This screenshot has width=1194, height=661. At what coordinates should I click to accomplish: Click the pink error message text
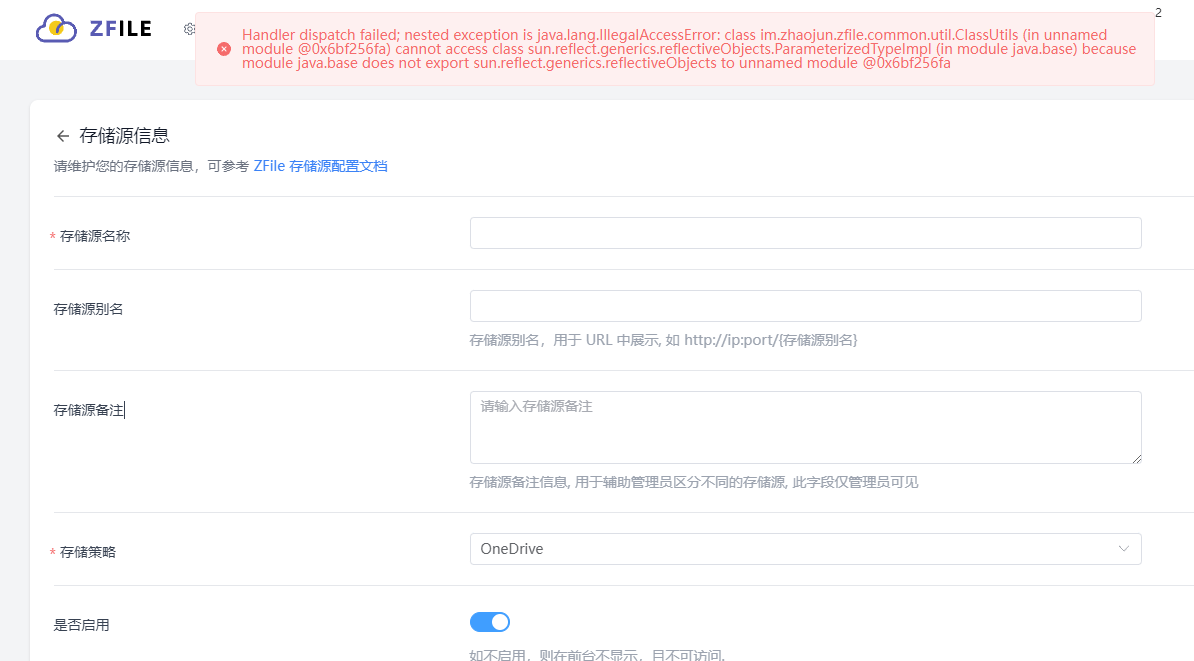688,48
